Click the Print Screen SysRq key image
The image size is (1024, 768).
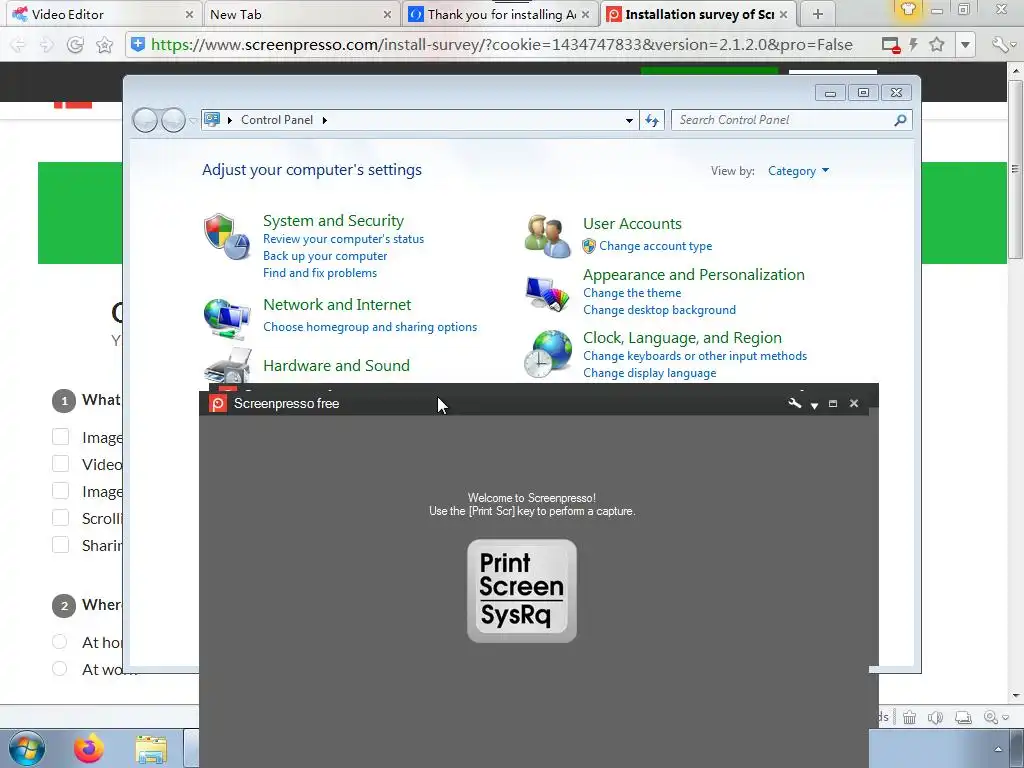pos(522,591)
